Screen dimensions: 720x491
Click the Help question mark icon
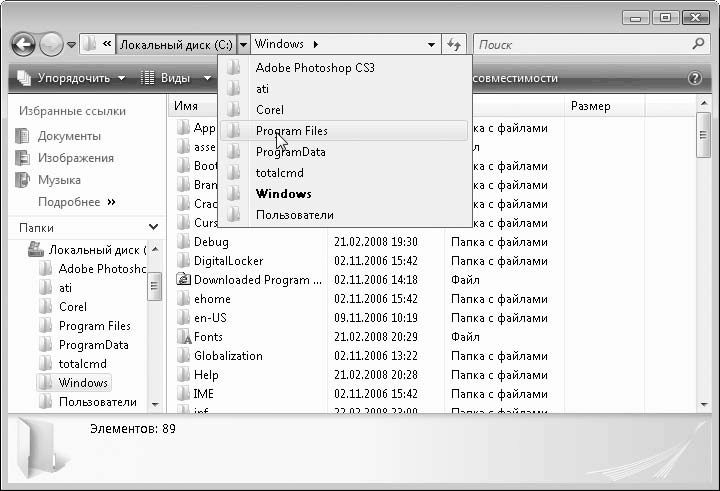click(695, 78)
